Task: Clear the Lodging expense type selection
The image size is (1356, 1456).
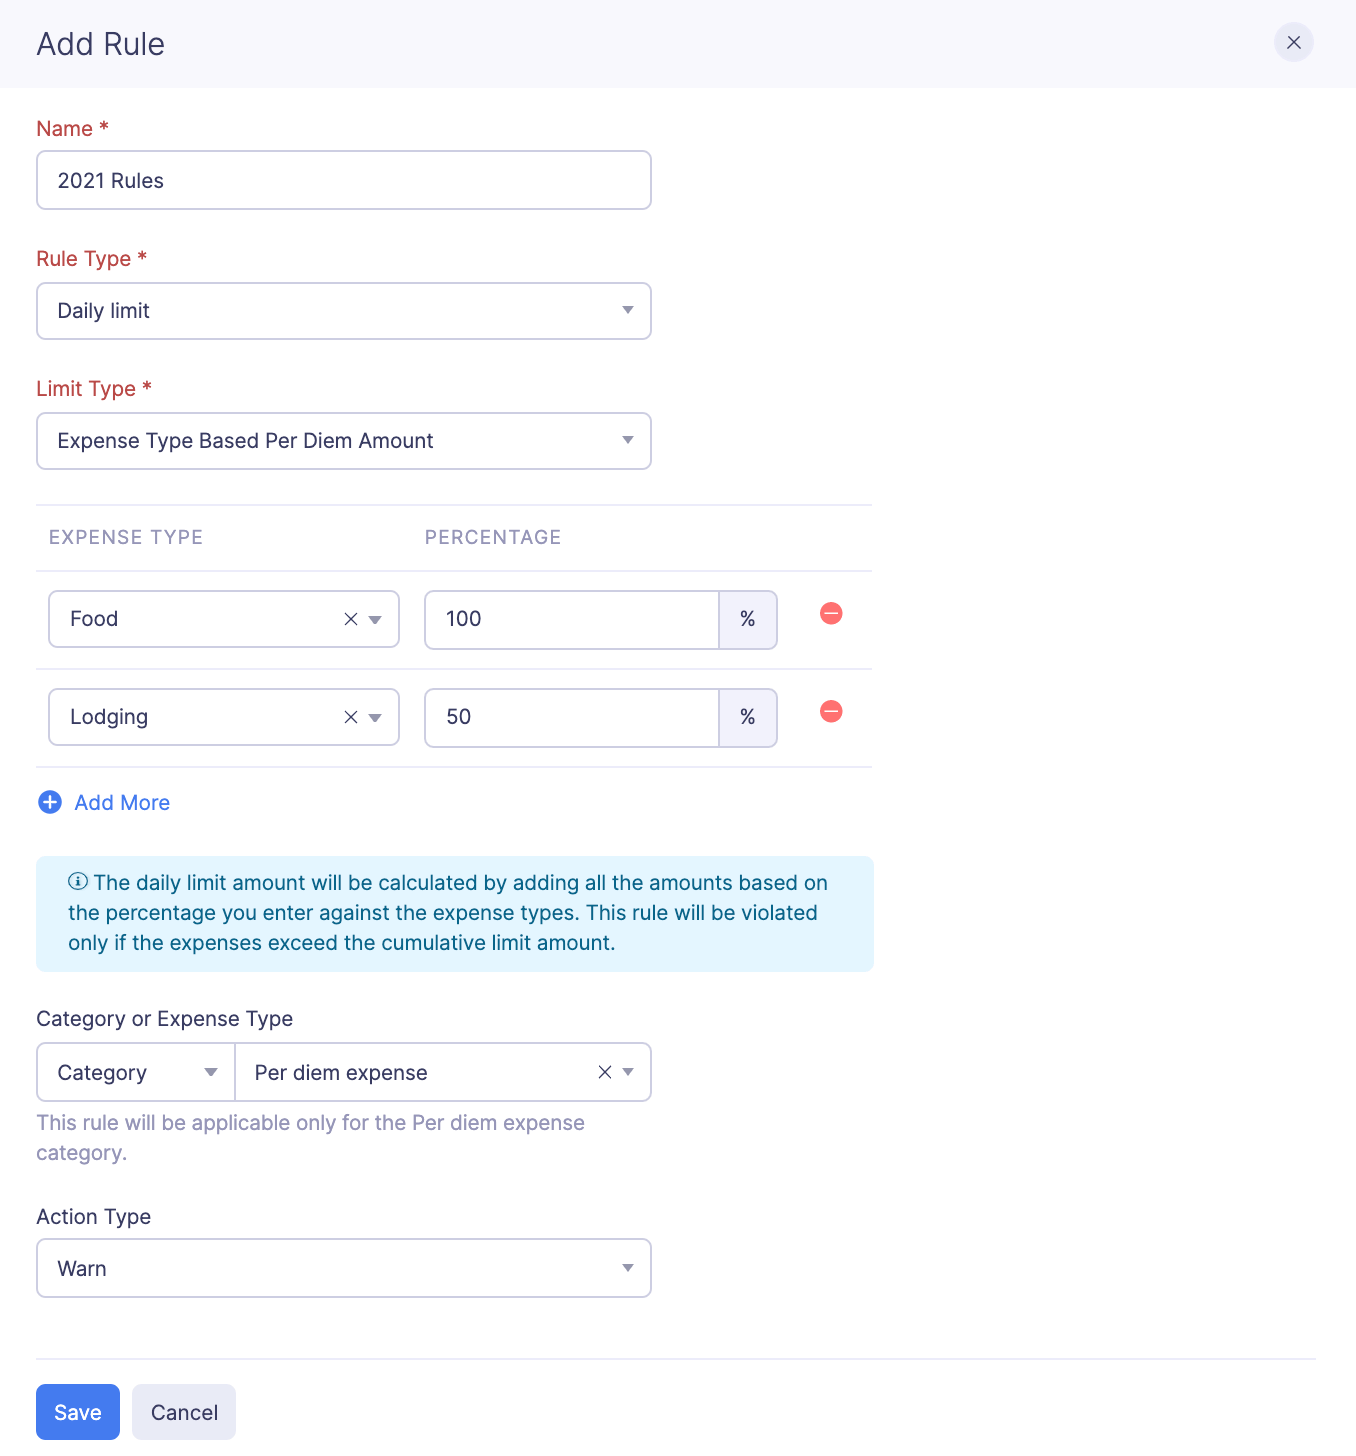Action: [351, 717]
